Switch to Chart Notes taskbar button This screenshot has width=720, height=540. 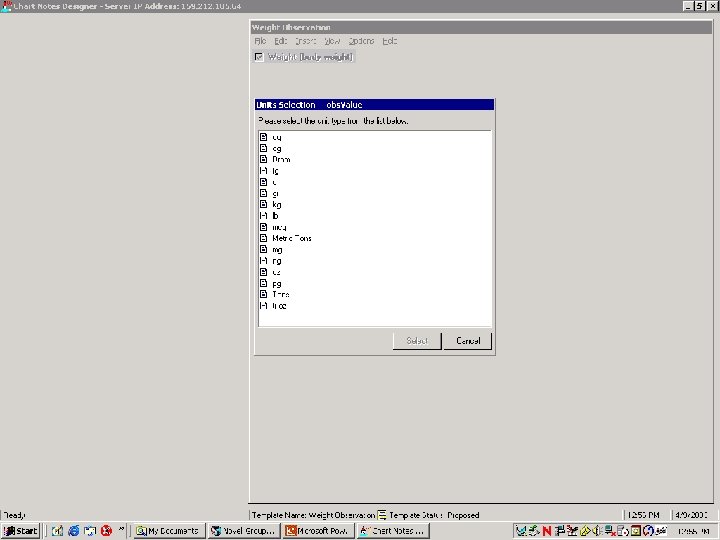click(393, 531)
